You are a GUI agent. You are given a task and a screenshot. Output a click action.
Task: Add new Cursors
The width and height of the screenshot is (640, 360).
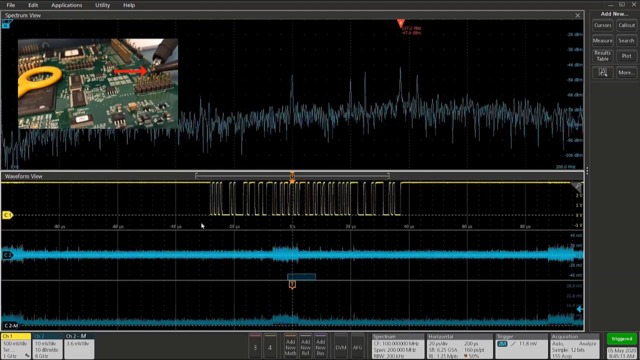[602, 25]
